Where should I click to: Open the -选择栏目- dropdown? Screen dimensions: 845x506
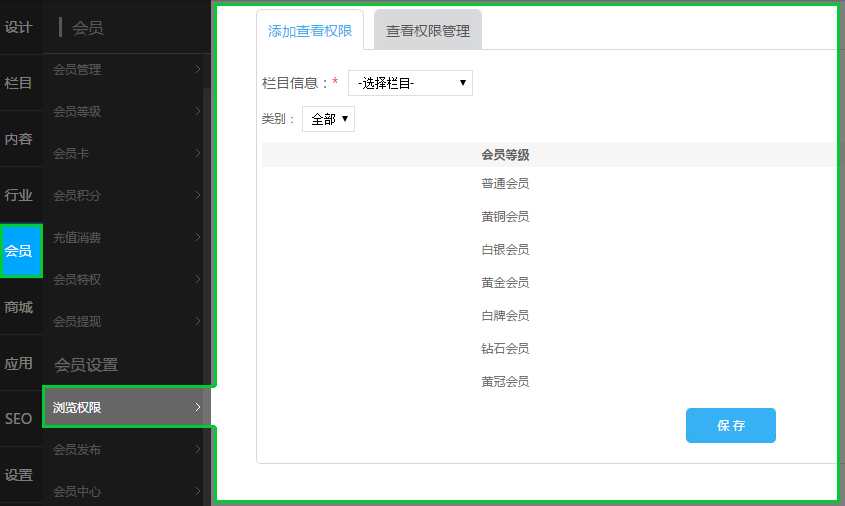tap(410, 83)
